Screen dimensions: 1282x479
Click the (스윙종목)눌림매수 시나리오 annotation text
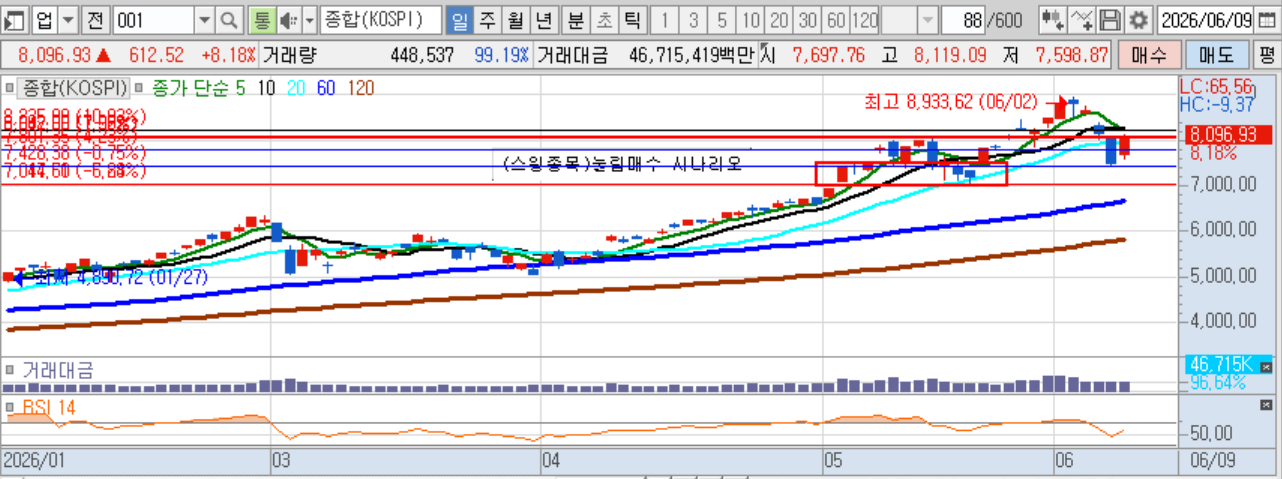pyautogui.click(x=622, y=163)
